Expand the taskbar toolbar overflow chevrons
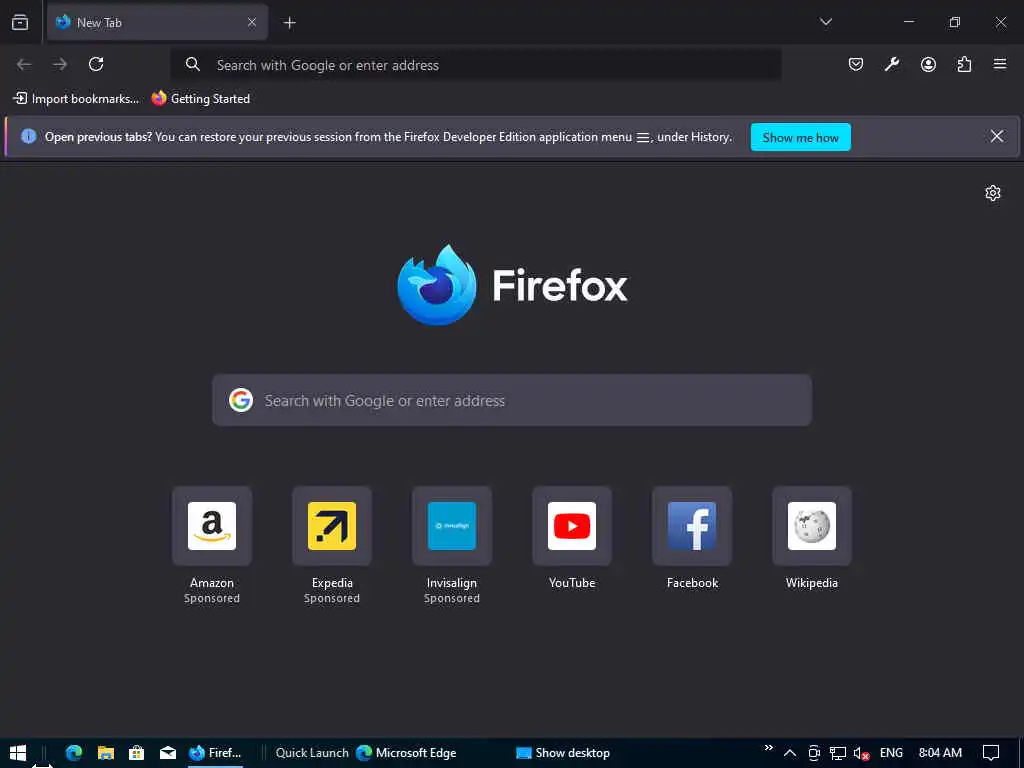Screen dimensions: 1024x768 [769, 748]
